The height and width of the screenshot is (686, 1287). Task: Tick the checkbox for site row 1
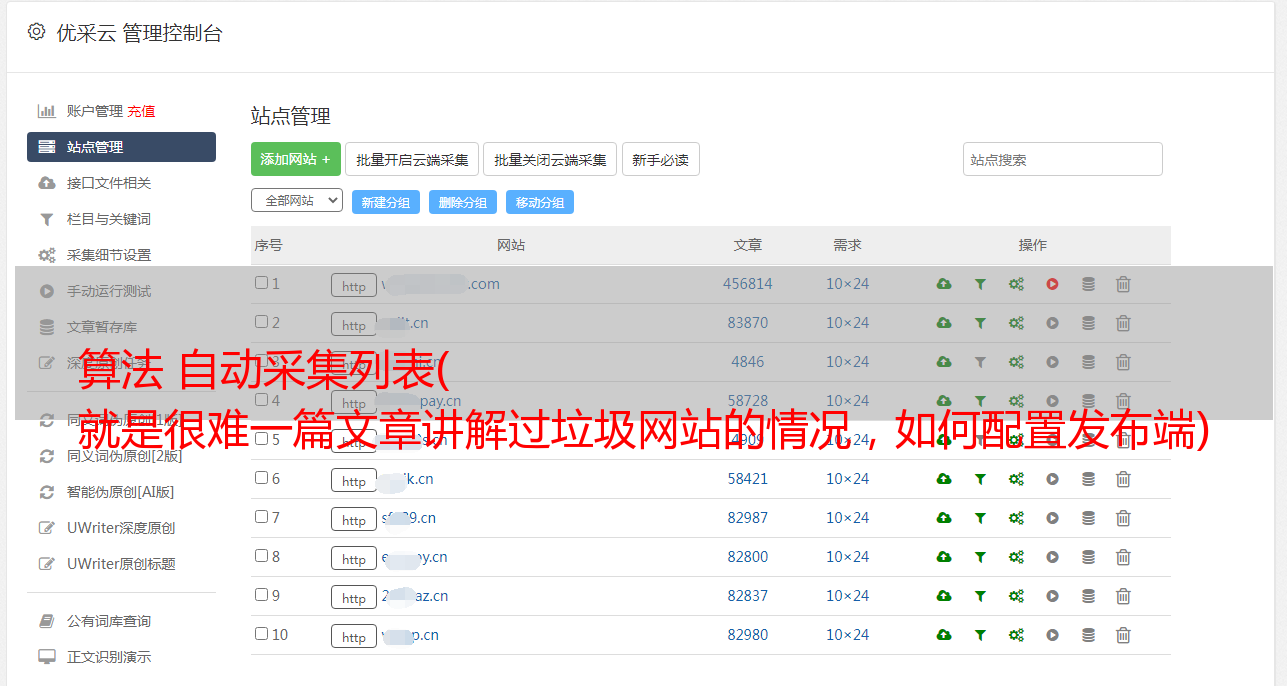click(262, 283)
